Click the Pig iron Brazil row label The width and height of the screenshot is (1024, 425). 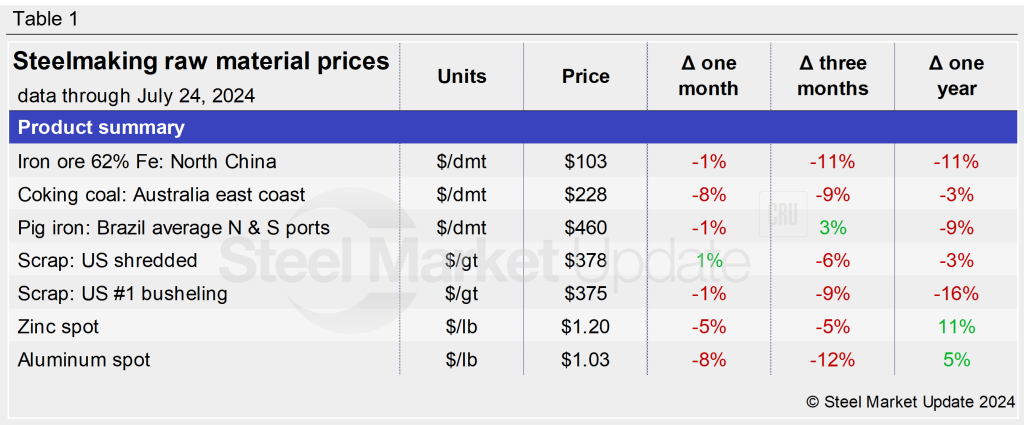174,227
